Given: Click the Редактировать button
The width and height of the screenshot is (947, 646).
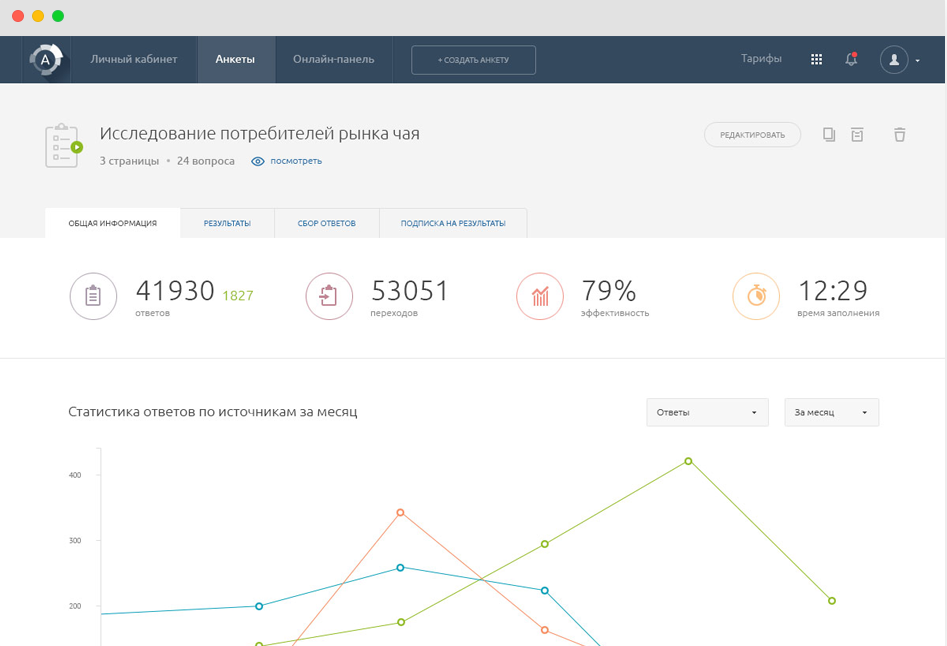Looking at the screenshot, I should (x=752, y=135).
